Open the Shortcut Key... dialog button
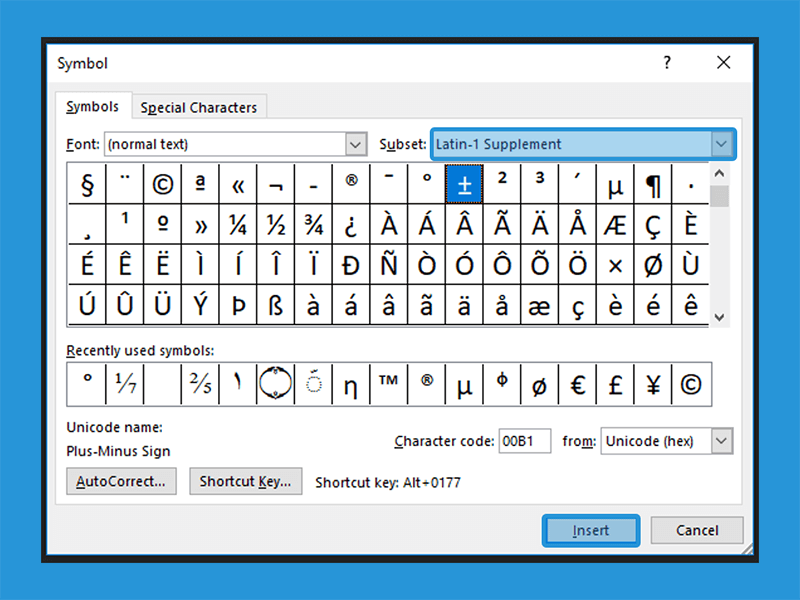The height and width of the screenshot is (600, 800). point(245,481)
